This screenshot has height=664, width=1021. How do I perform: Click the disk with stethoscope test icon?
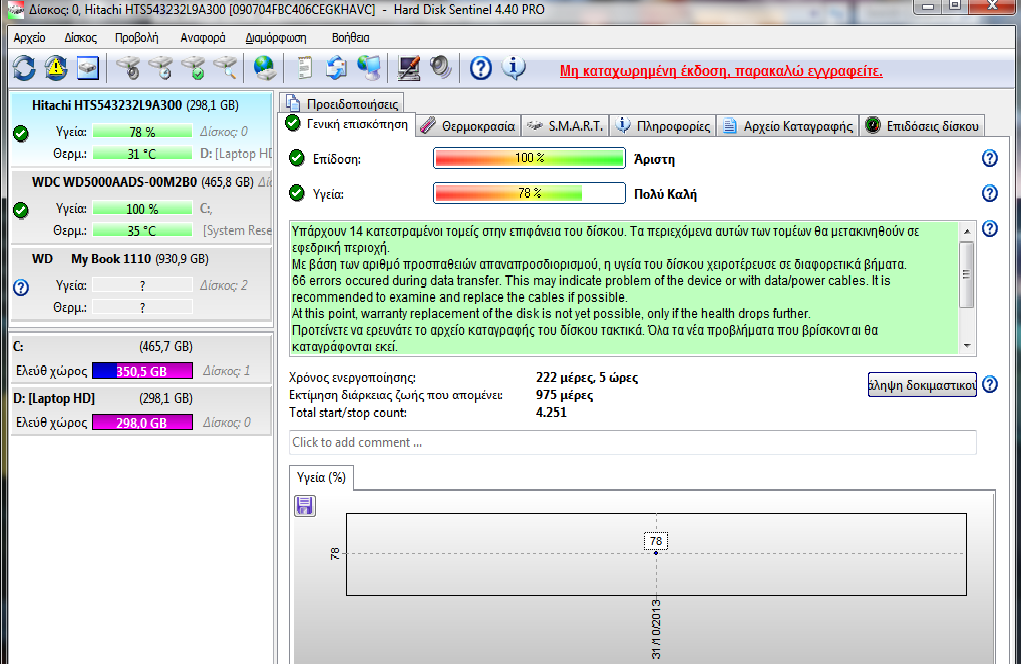(128, 68)
